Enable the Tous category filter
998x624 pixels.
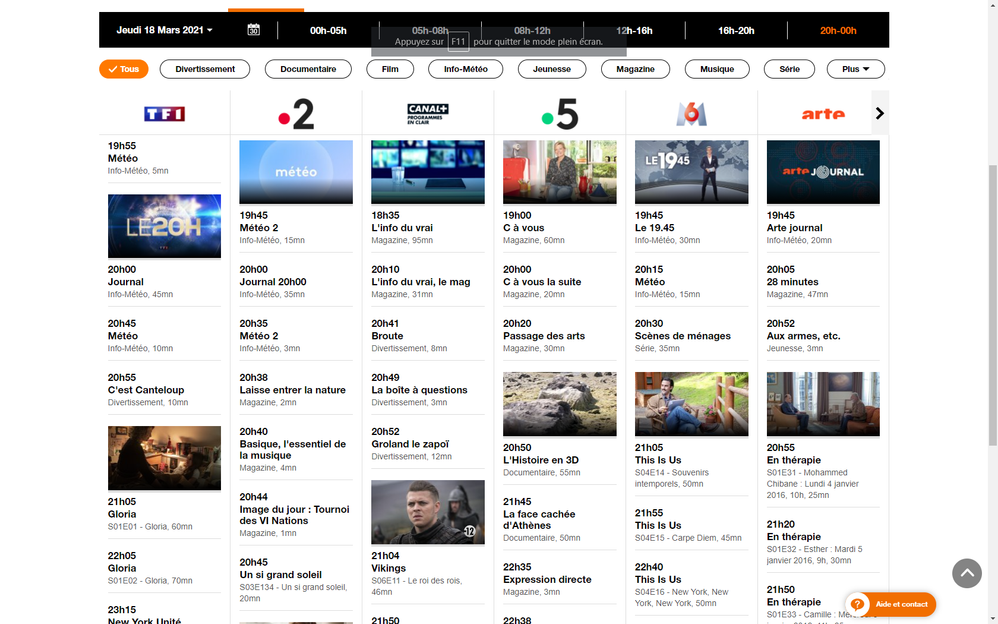point(124,69)
